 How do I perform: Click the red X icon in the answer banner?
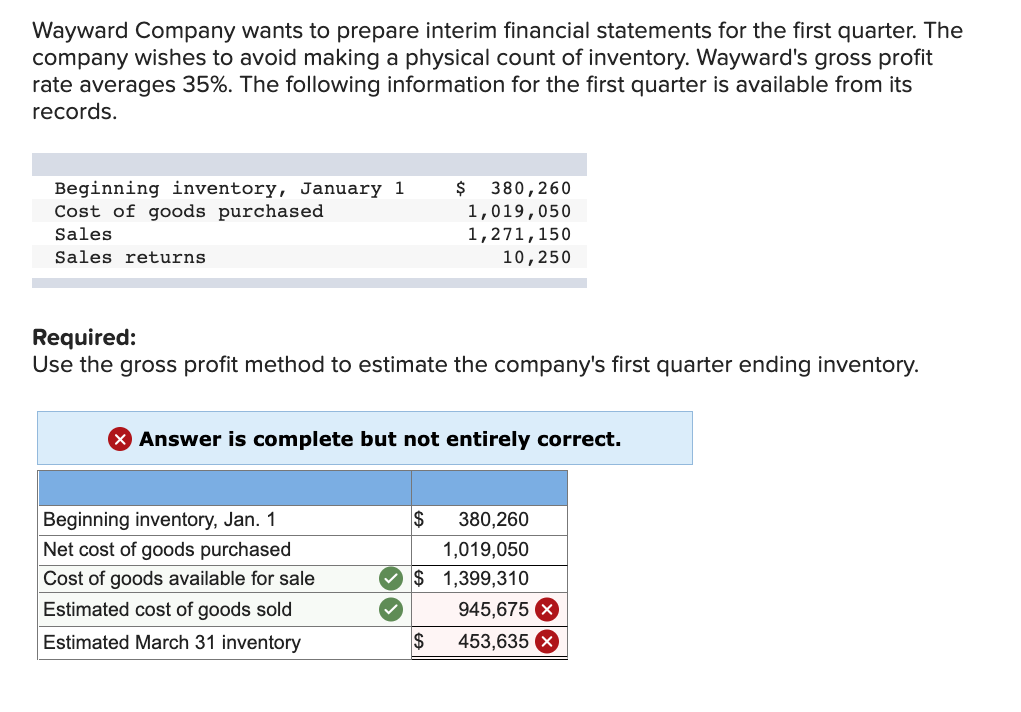[120, 439]
